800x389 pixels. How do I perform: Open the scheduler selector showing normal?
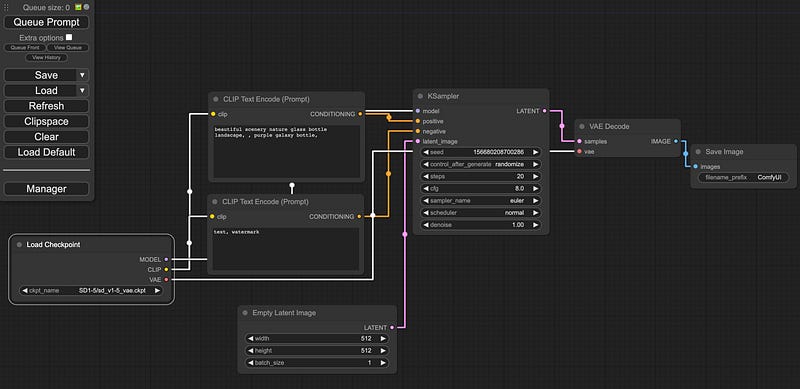[x=481, y=213]
